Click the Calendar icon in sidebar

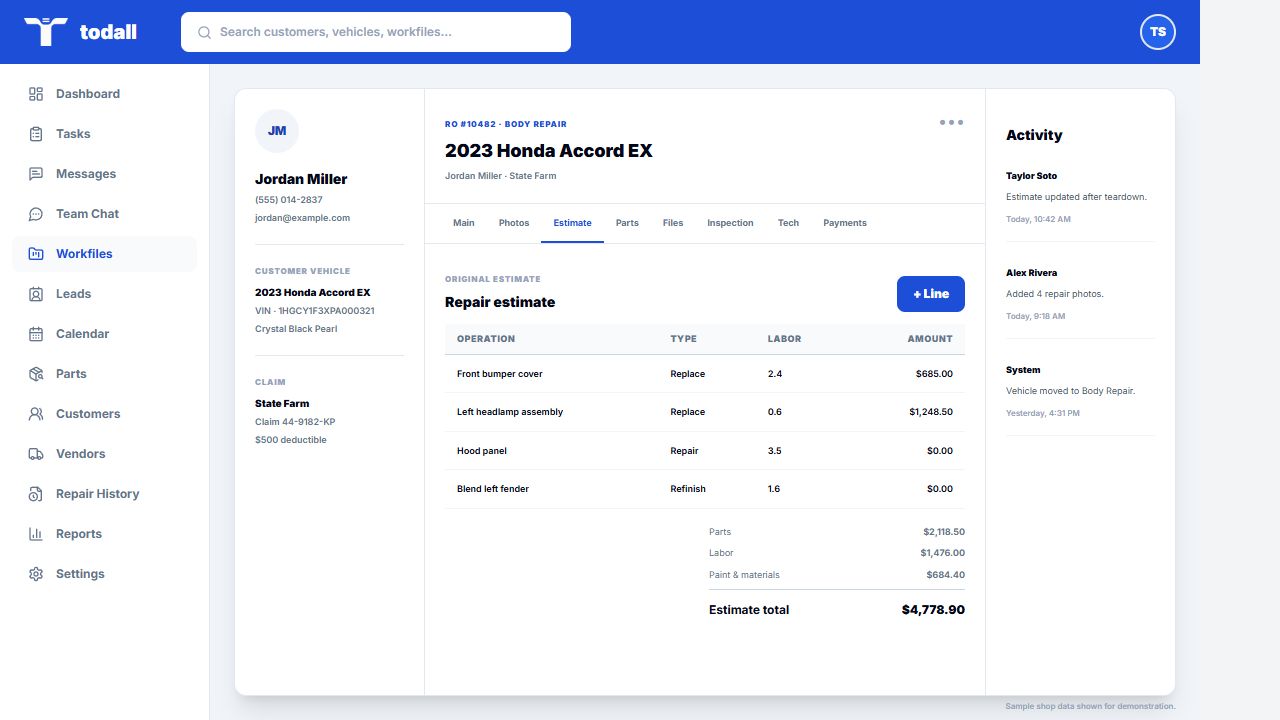(x=36, y=334)
